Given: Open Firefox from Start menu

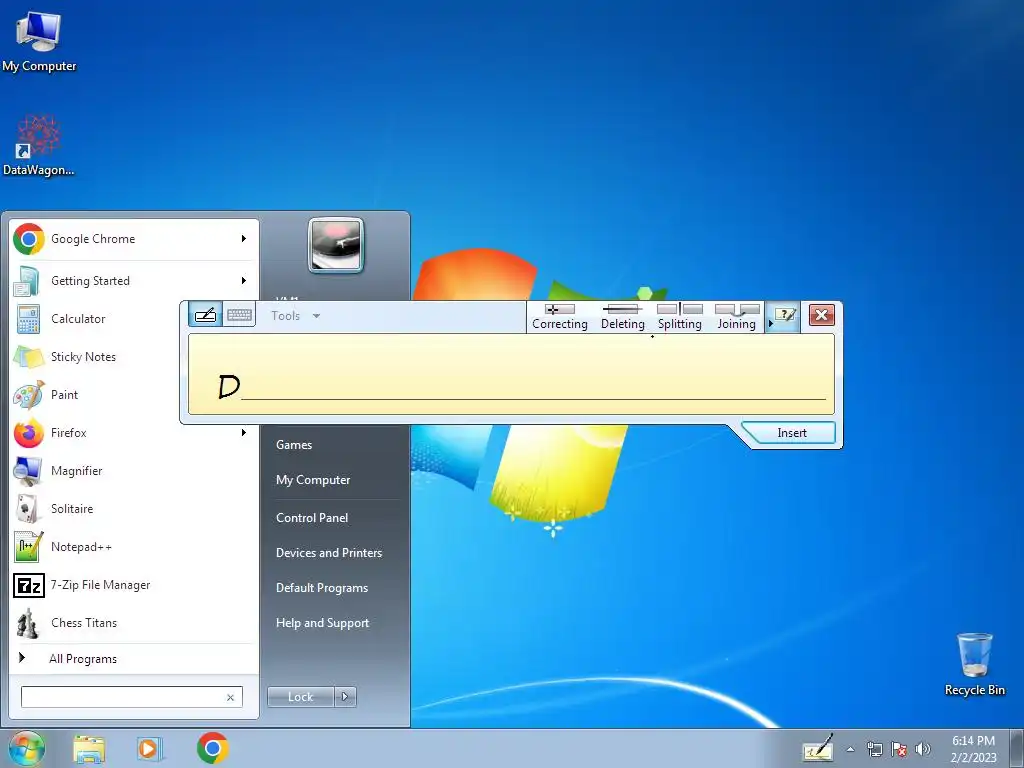Looking at the screenshot, I should point(134,432).
